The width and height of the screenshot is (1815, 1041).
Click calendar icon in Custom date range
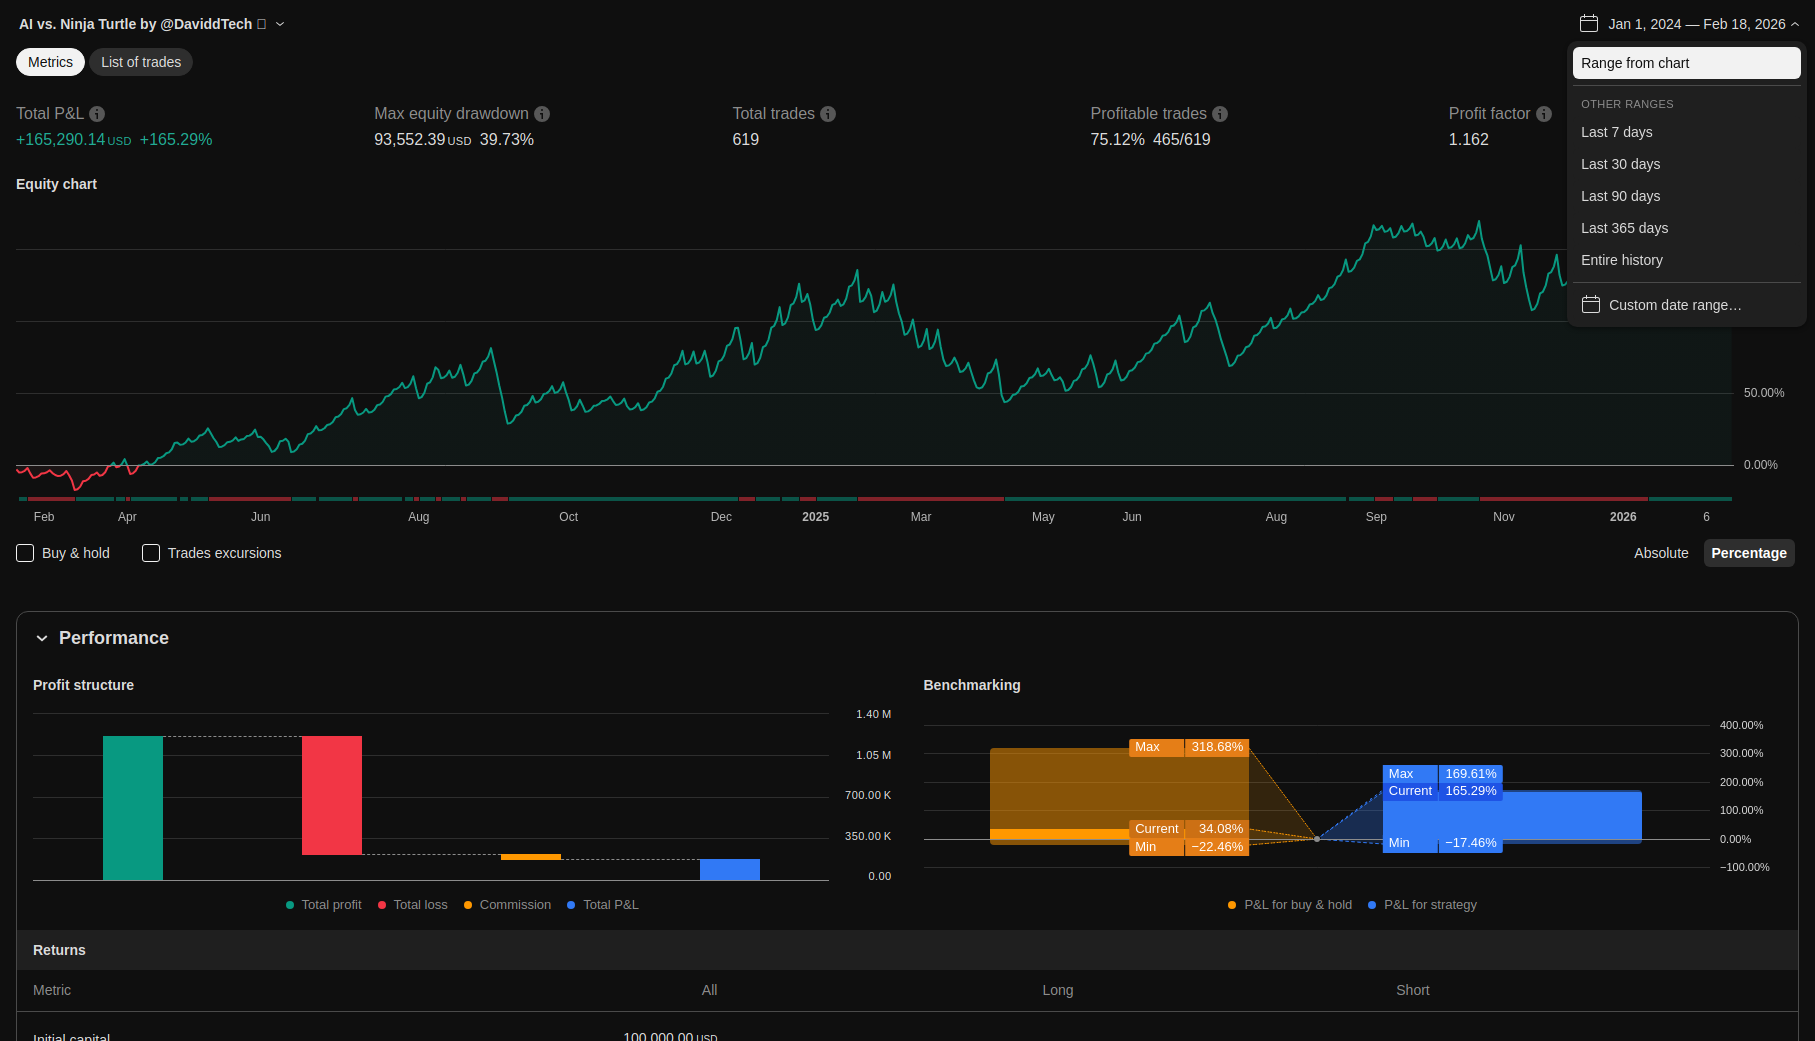(1591, 305)
